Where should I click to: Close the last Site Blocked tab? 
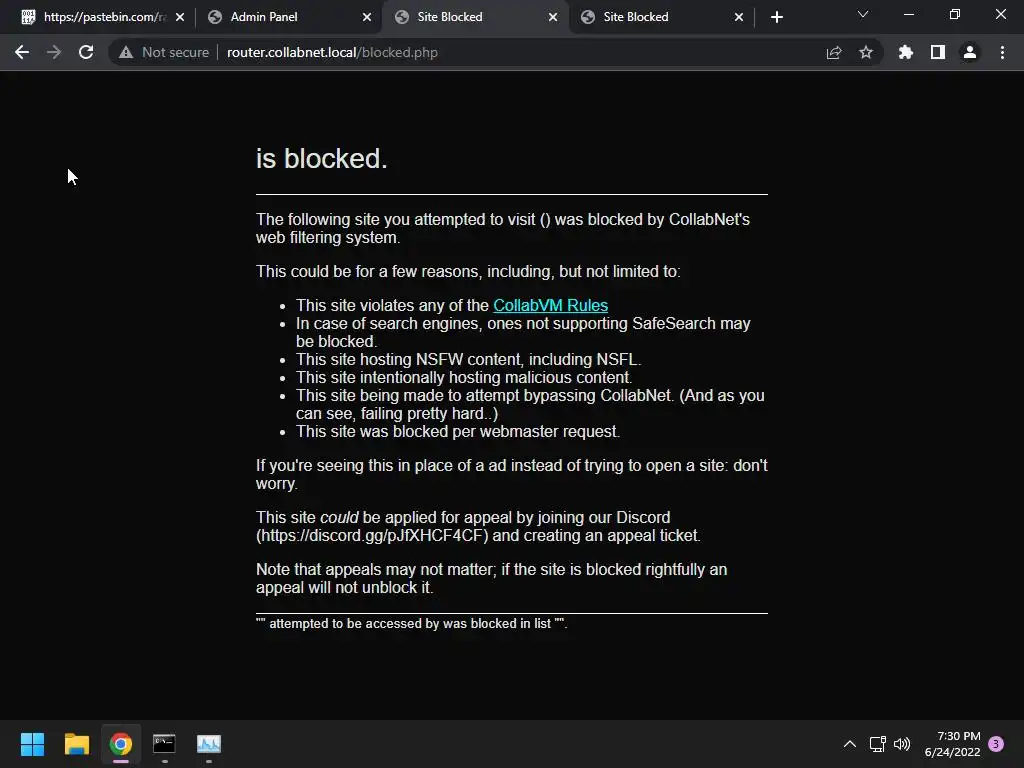click(739, 17)
